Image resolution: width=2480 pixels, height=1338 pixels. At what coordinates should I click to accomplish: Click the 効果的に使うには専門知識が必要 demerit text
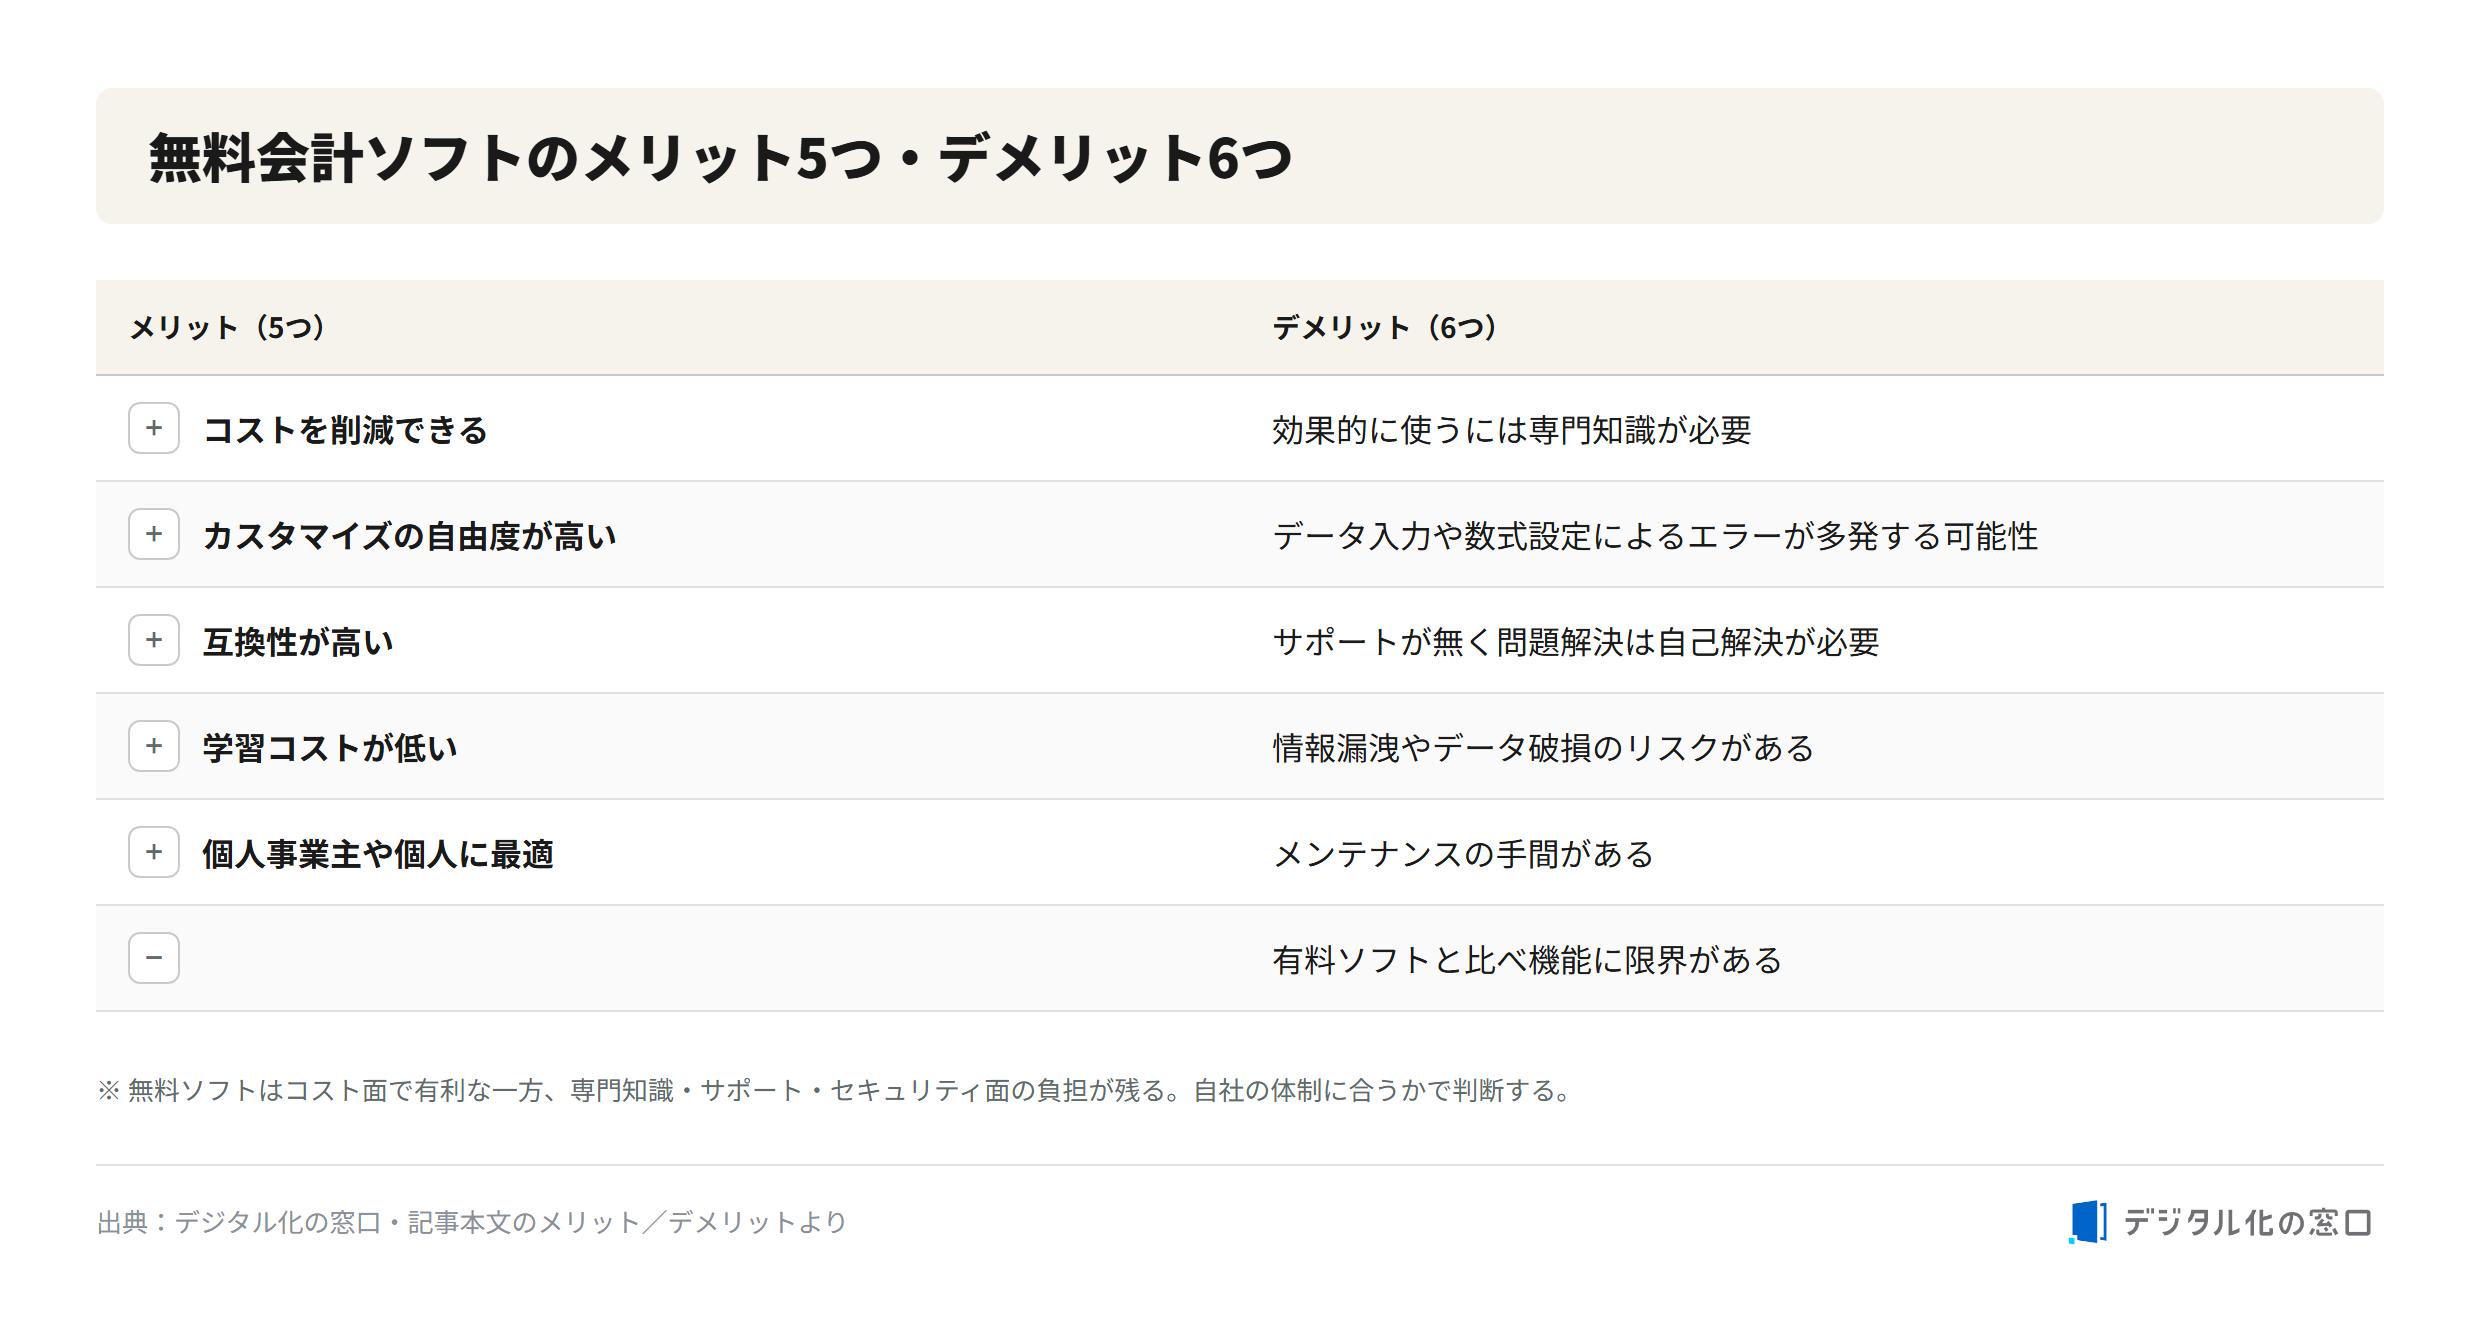[x=1512, y=430]
